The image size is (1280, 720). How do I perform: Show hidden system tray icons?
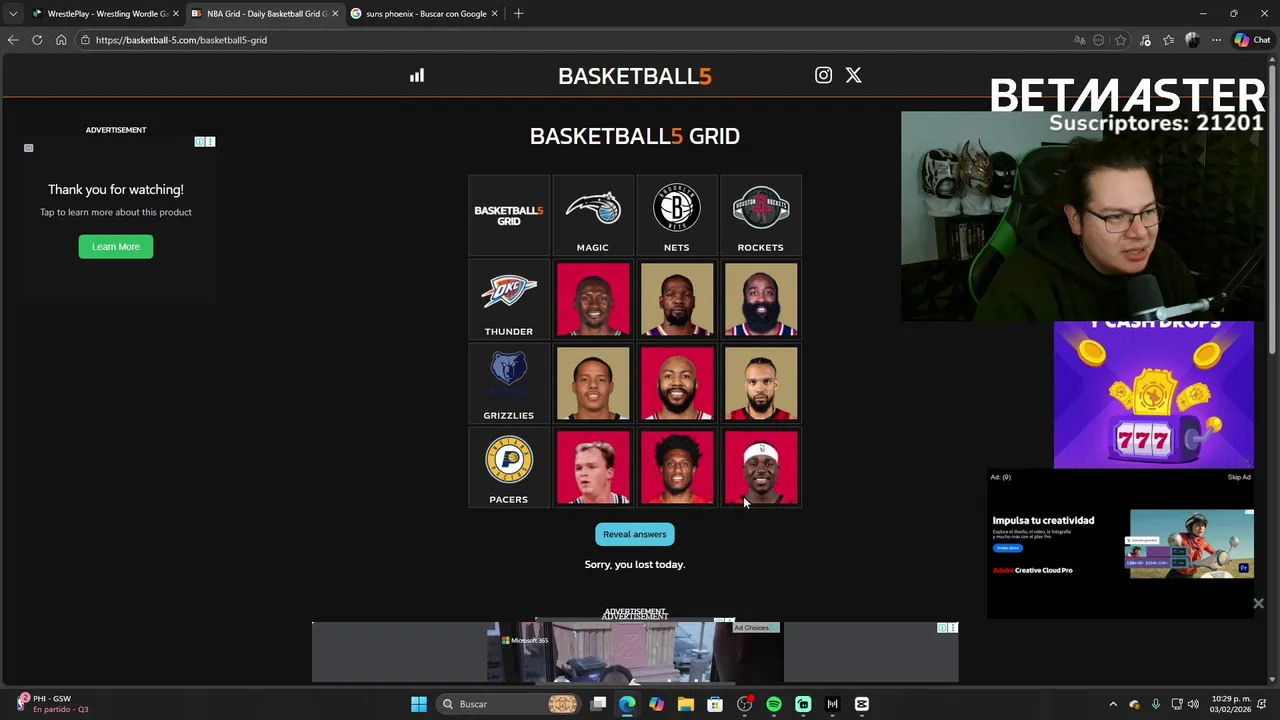[1113, 704]
